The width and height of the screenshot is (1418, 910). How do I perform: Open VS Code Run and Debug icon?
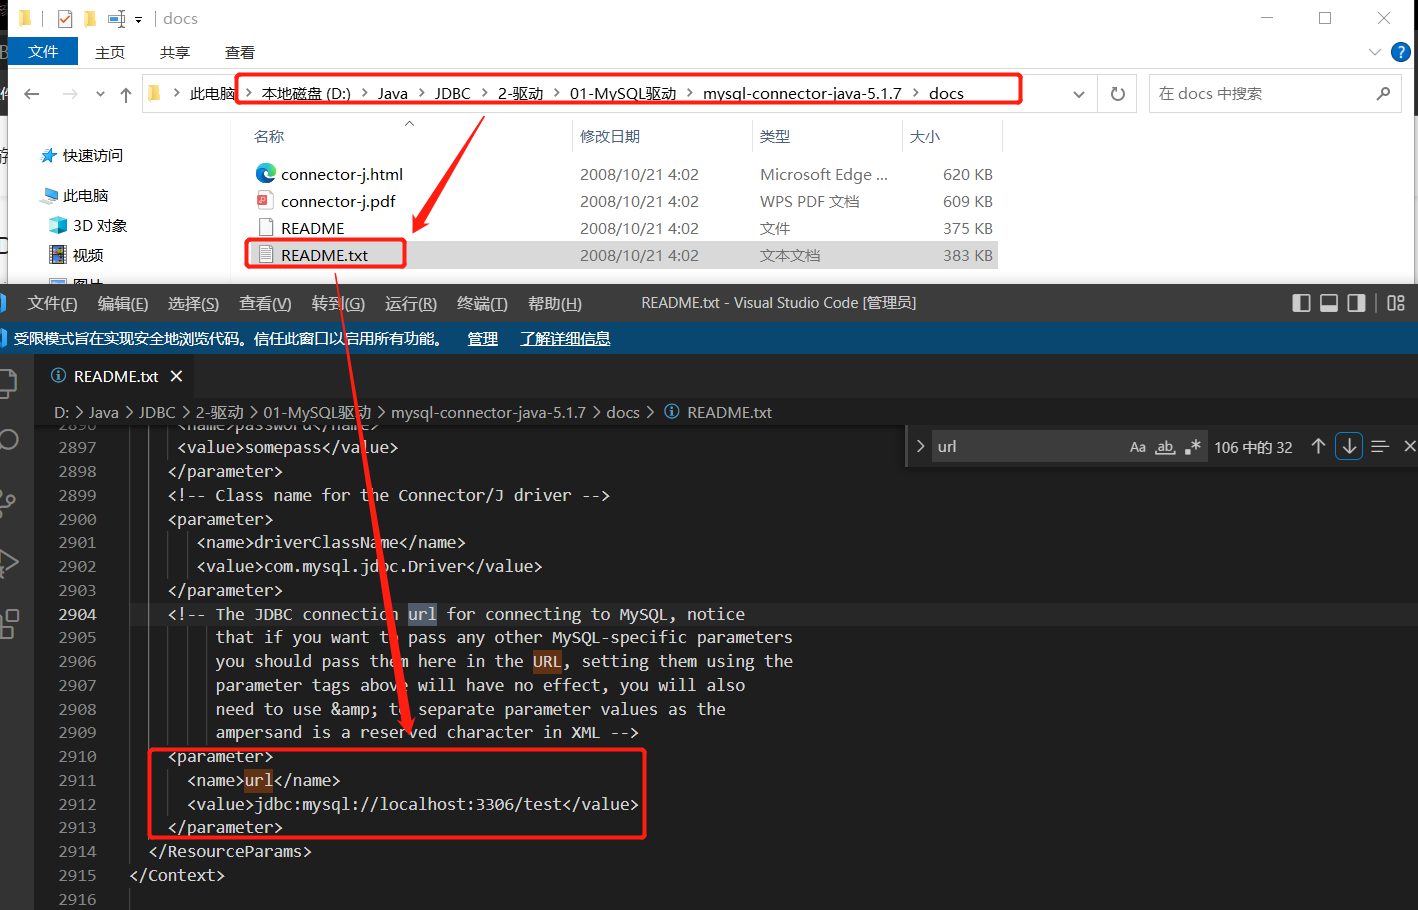point(9,563)
